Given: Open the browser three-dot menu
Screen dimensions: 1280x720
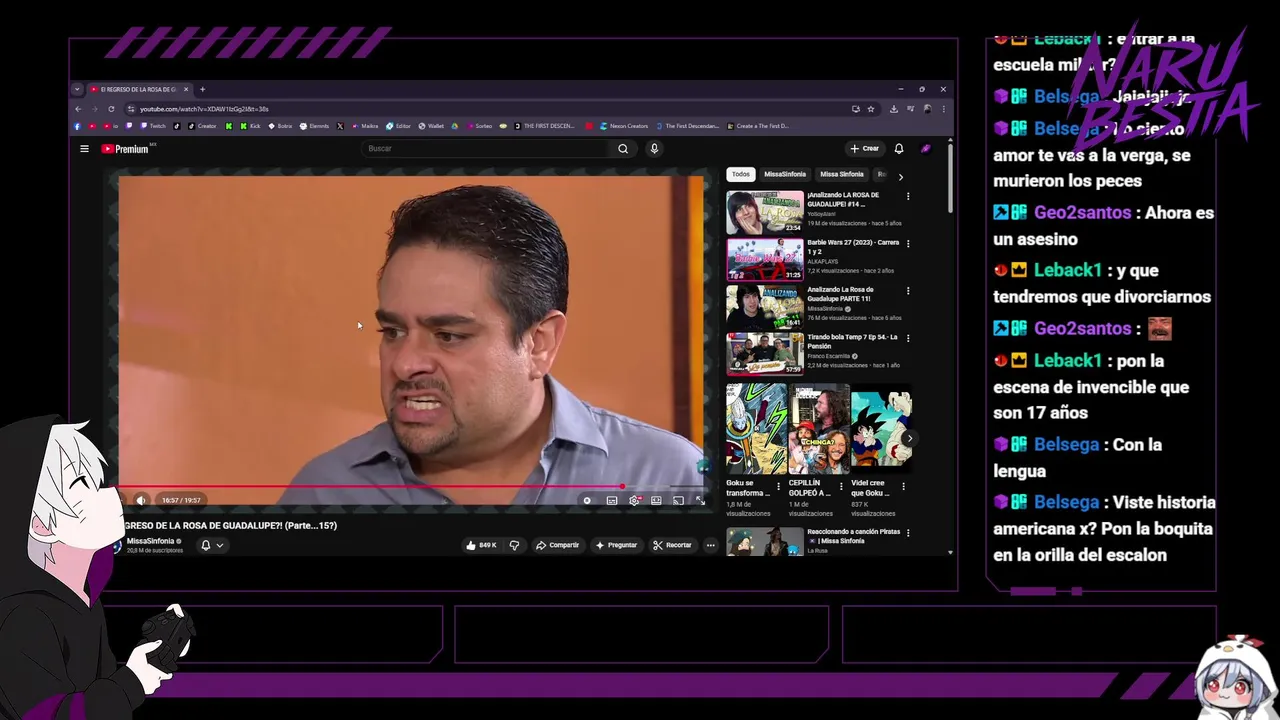Looking at the screenshot, I should [x=943, y=109].
